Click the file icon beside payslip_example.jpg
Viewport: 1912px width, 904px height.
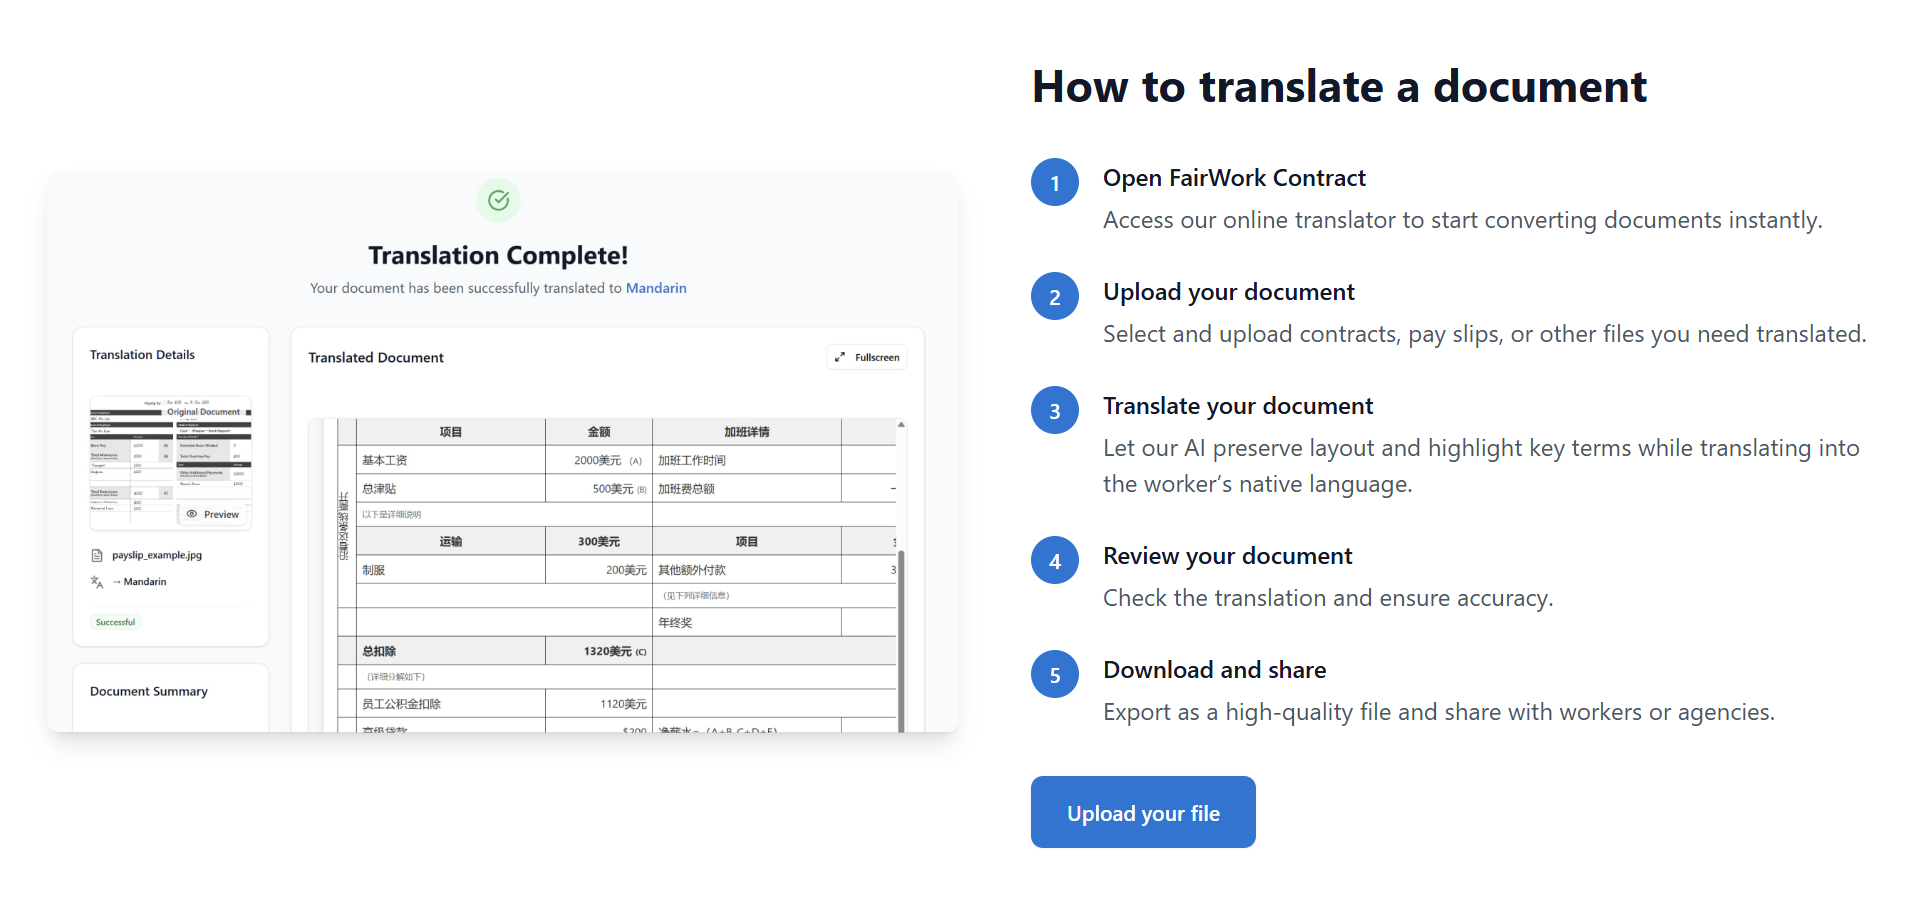[x=97, y=555]
